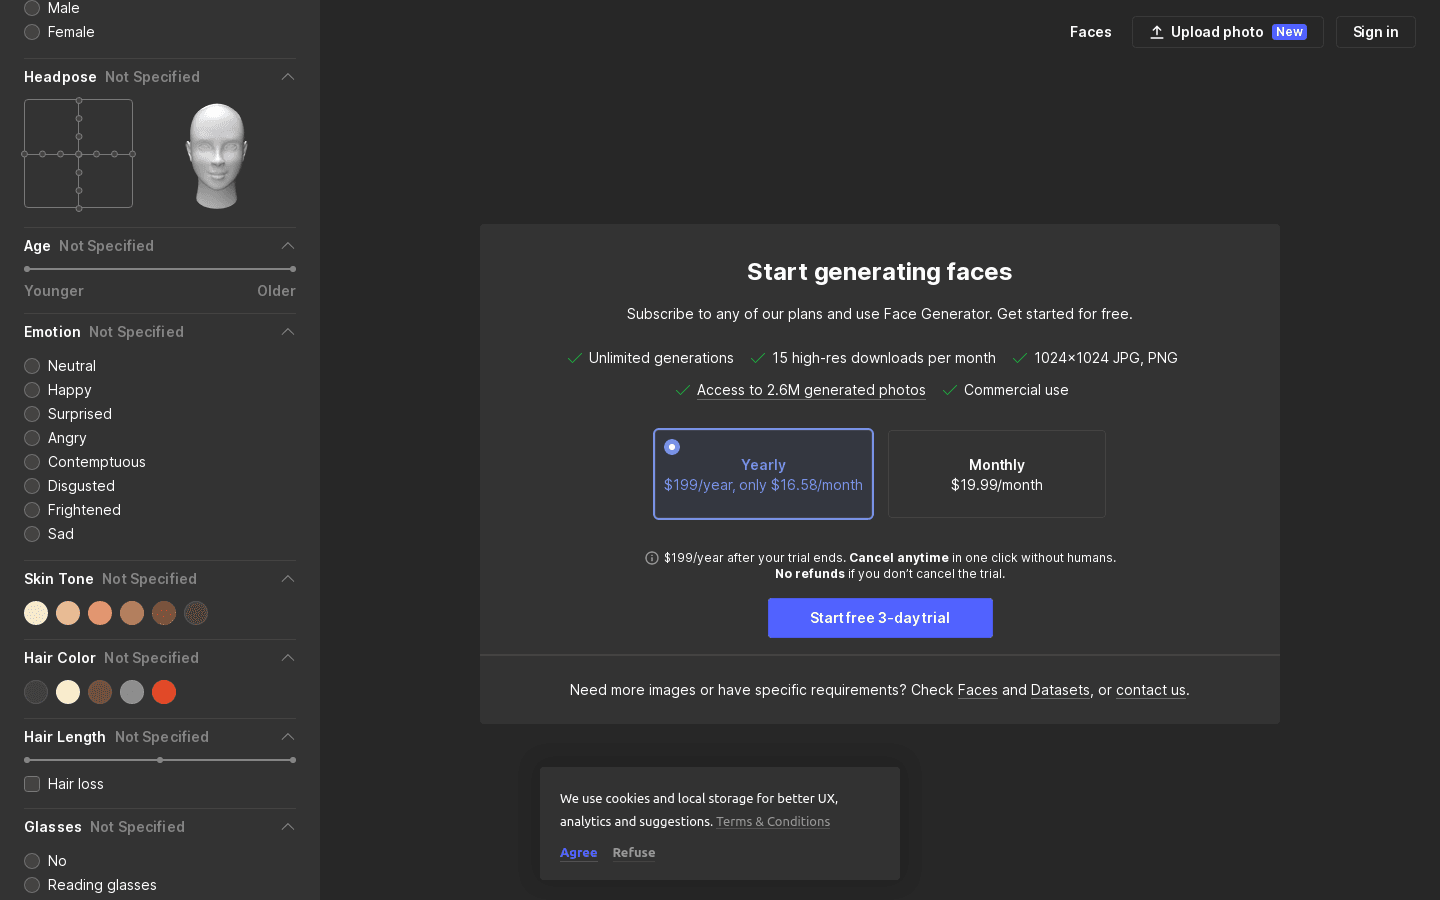Open the Terms & Conditions link
This screenshot has height=900, width=1440.
773,822
